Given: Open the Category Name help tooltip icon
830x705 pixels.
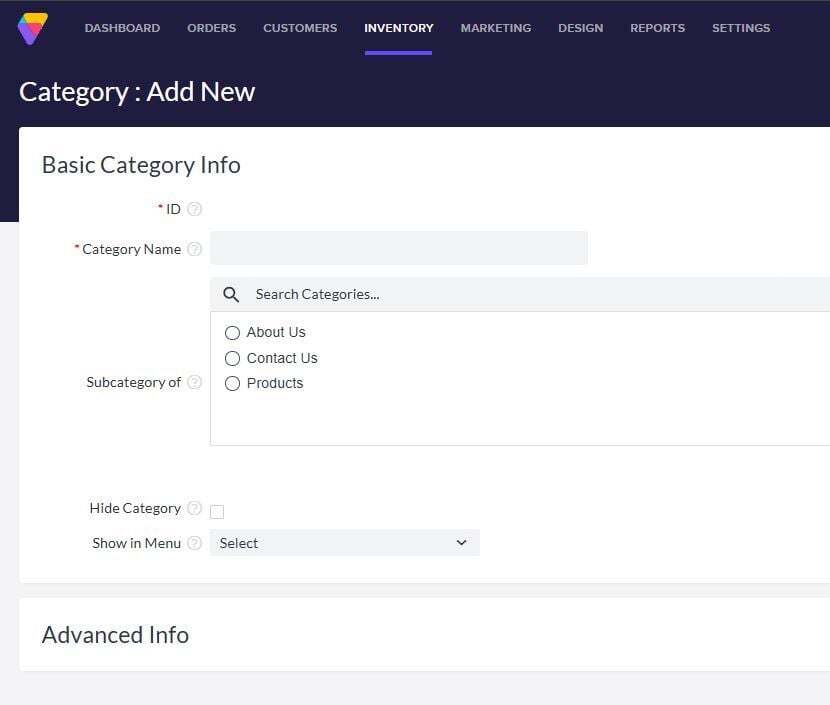Looking at the screenshot, I should pyautogui.click(x=194, y=249).
